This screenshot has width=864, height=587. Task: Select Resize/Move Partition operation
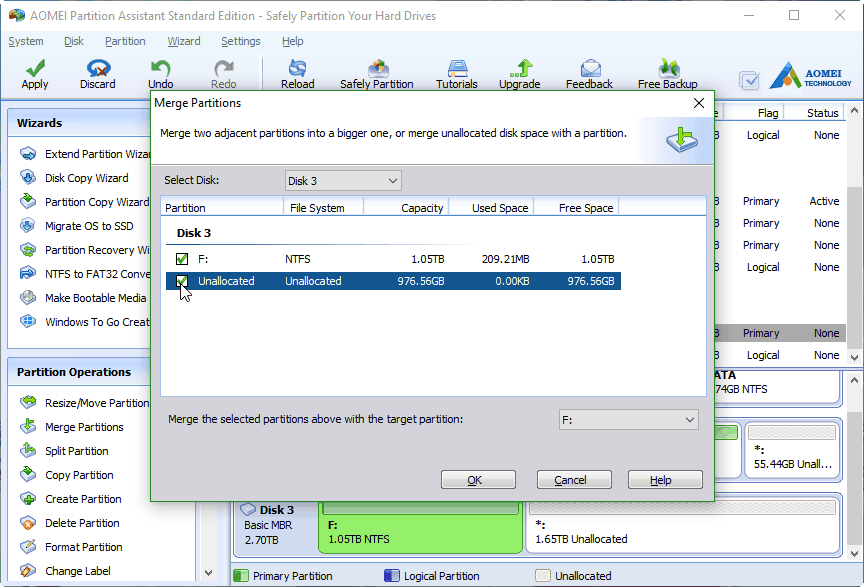85,403
